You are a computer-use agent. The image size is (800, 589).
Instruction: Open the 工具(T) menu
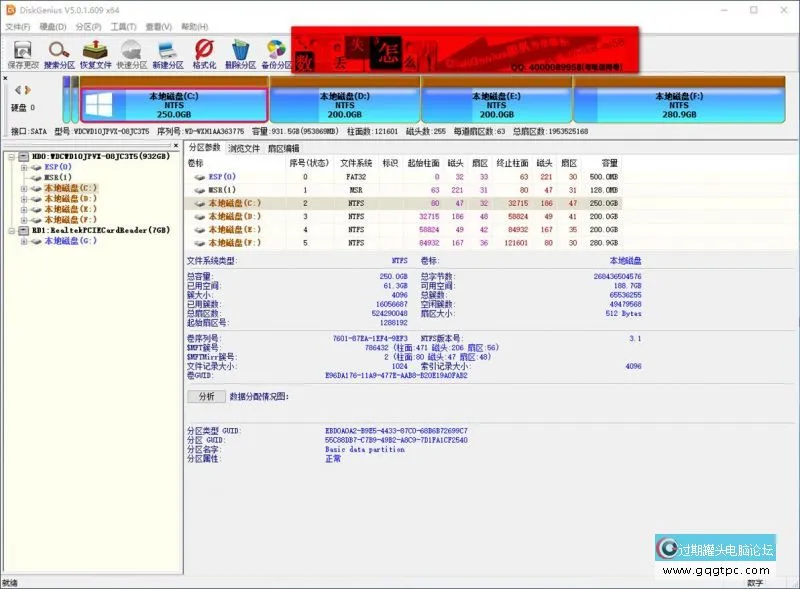click(x=124, y=26)
